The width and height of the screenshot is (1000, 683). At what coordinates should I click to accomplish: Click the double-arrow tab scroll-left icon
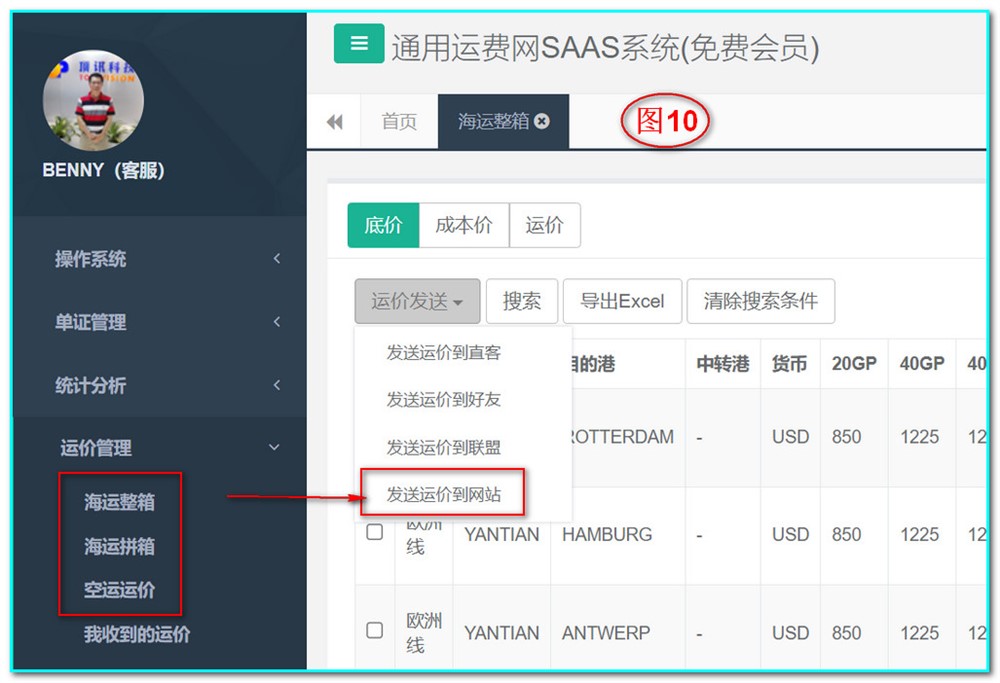334,122
